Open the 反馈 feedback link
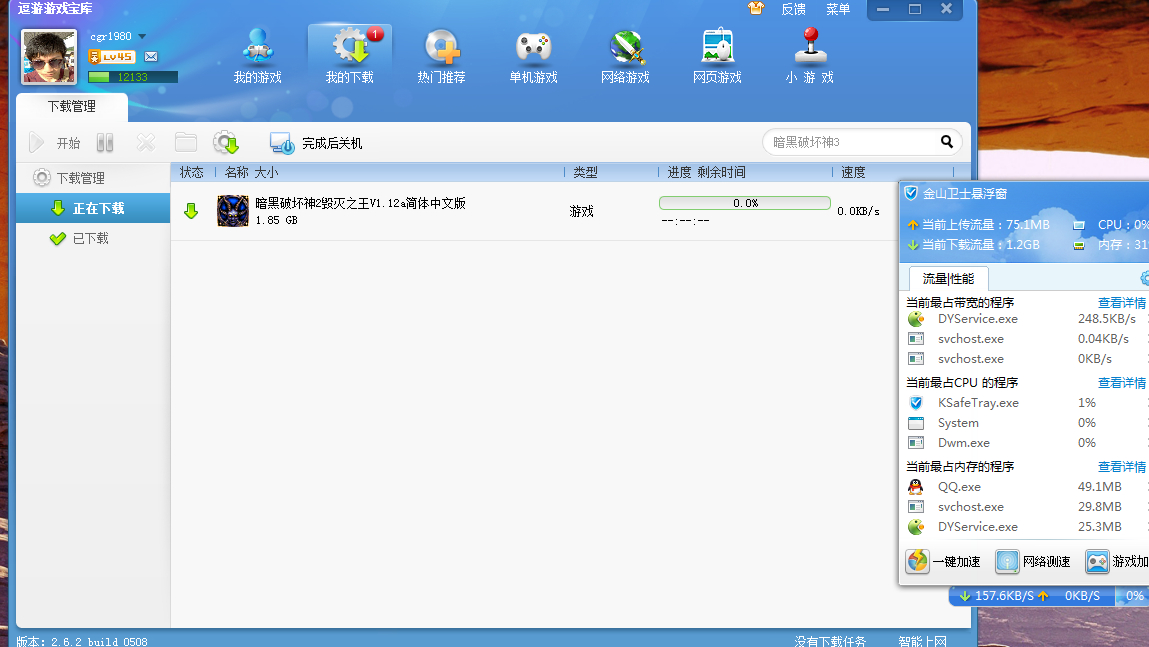Viewport: 1149px width, 647px height. click(x=793, y=10)
